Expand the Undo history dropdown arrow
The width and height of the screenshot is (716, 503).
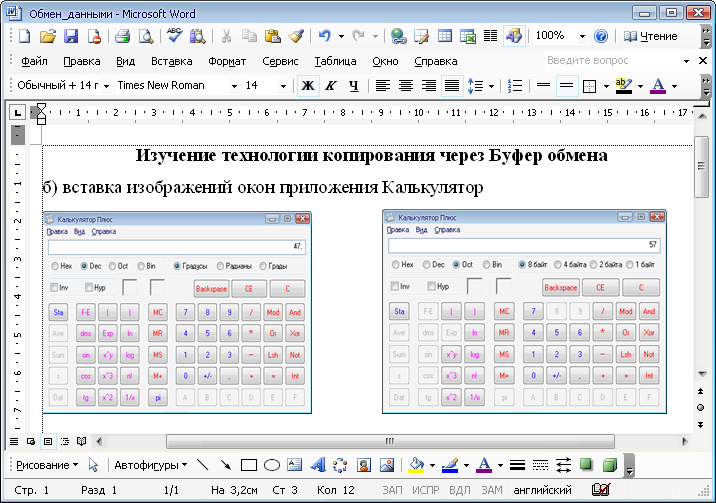pyautogui.click(x=341, y=36)
